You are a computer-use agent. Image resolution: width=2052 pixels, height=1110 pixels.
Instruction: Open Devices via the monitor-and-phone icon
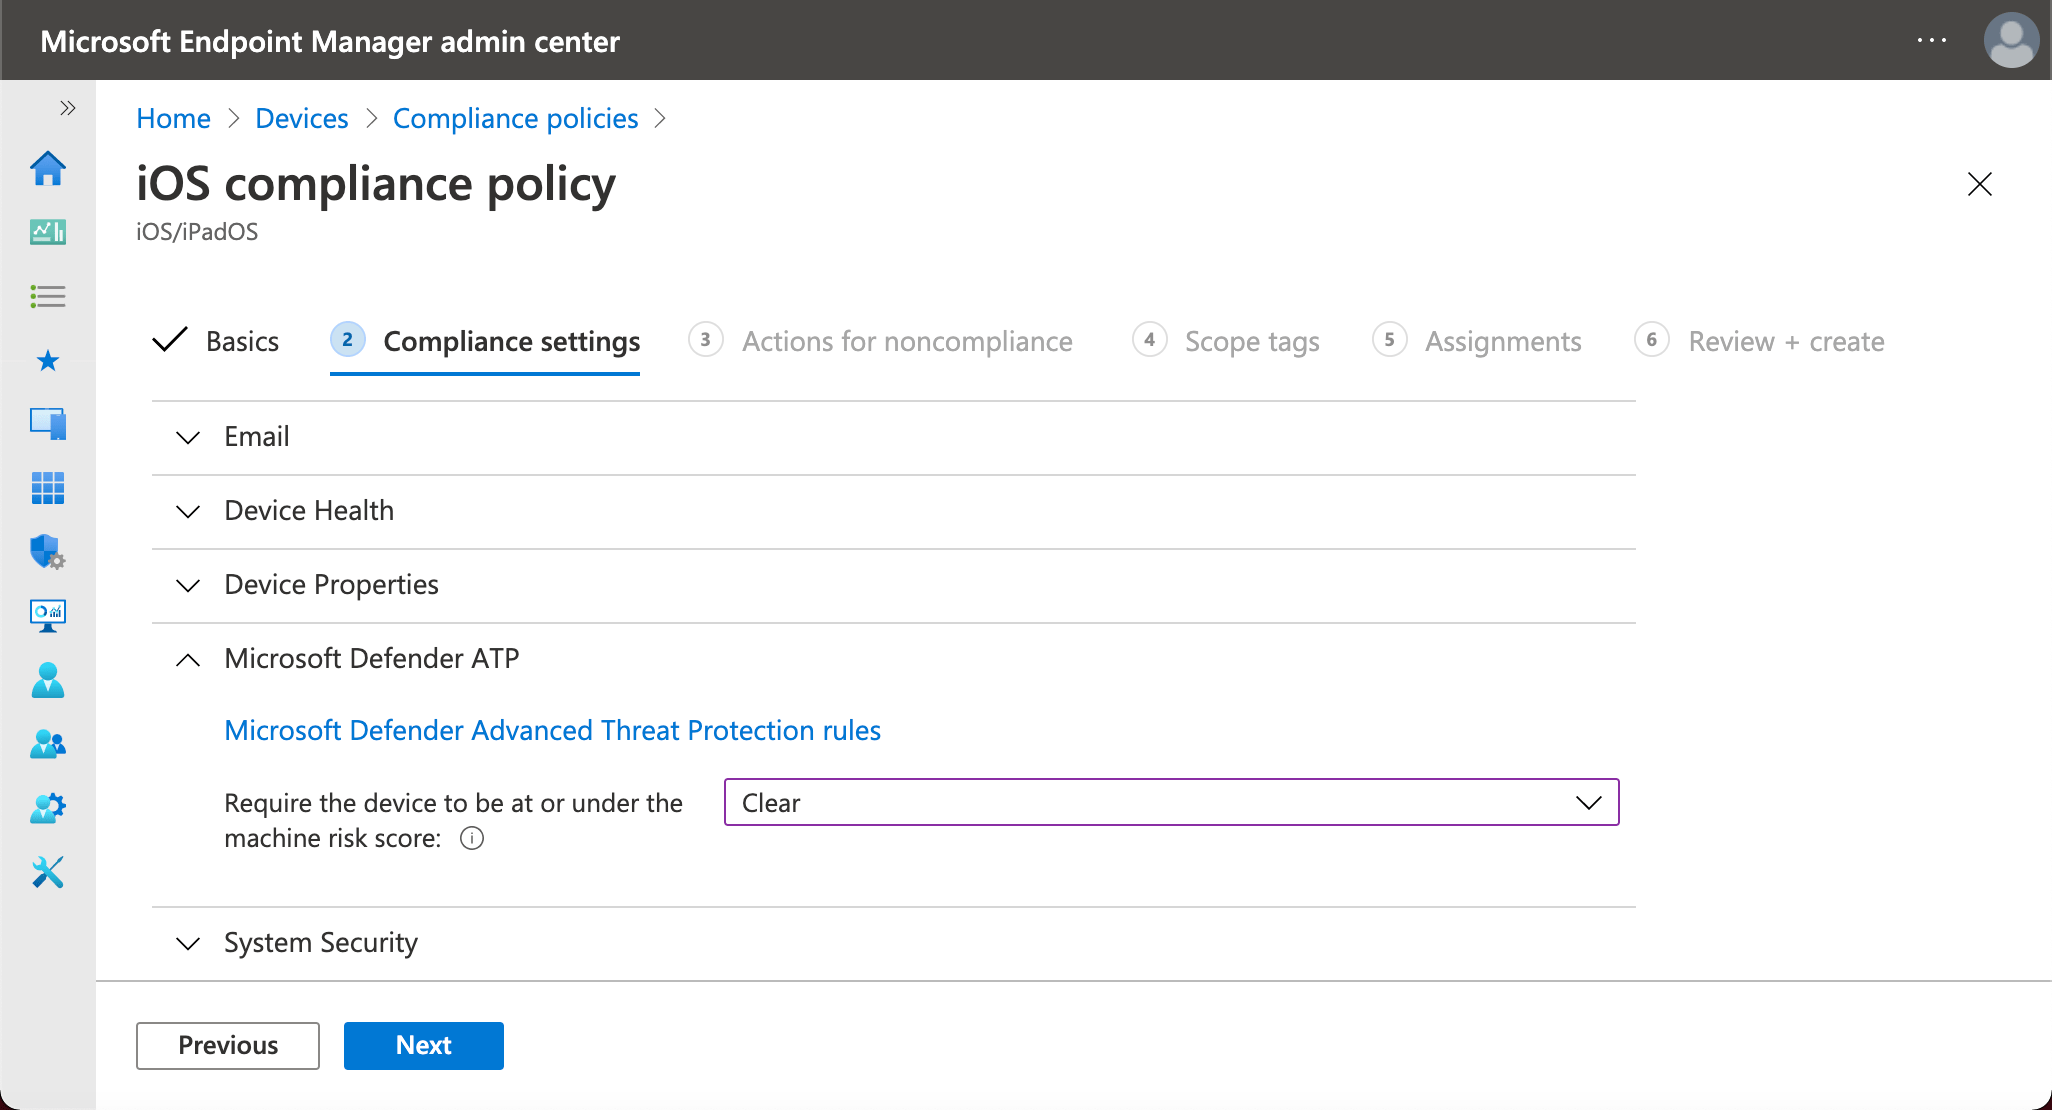[x=48, y=423]
